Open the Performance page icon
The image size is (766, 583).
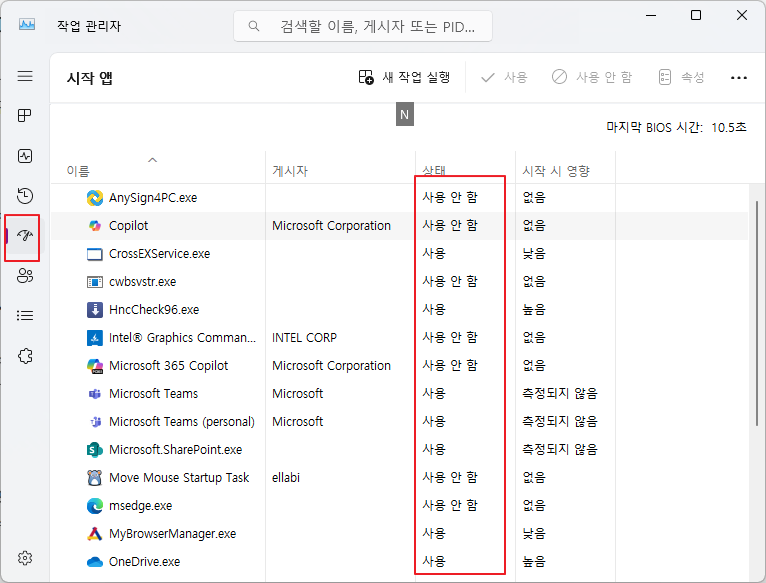point(25,156)
